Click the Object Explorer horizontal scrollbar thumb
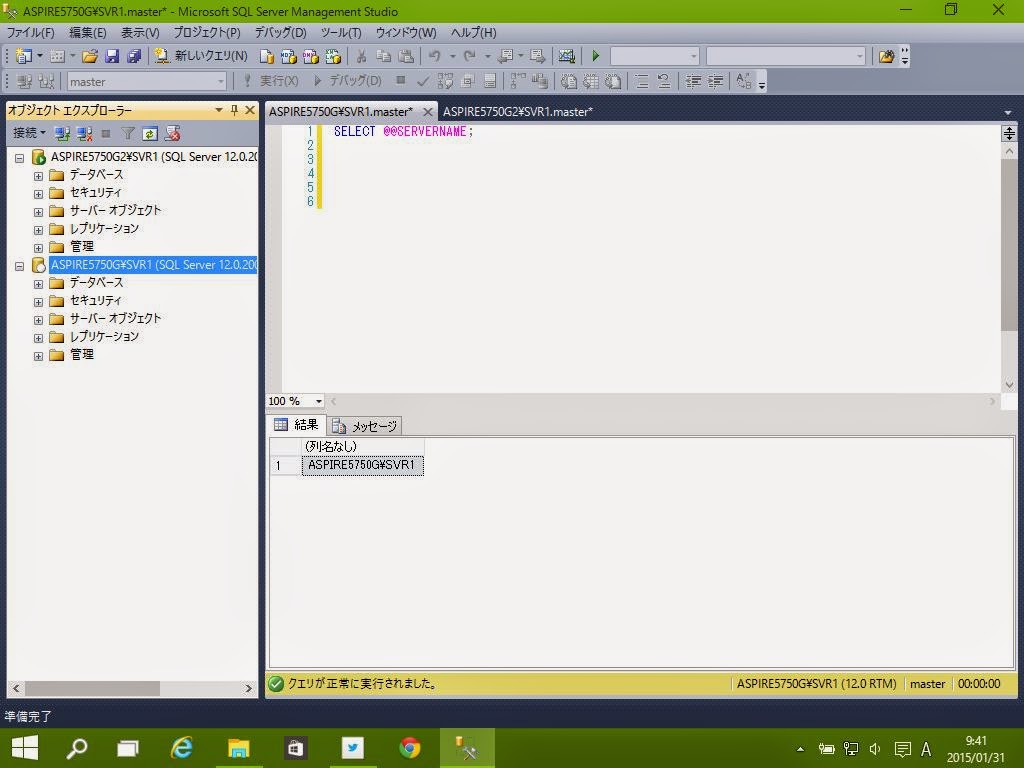 click(x=92, y=688)
